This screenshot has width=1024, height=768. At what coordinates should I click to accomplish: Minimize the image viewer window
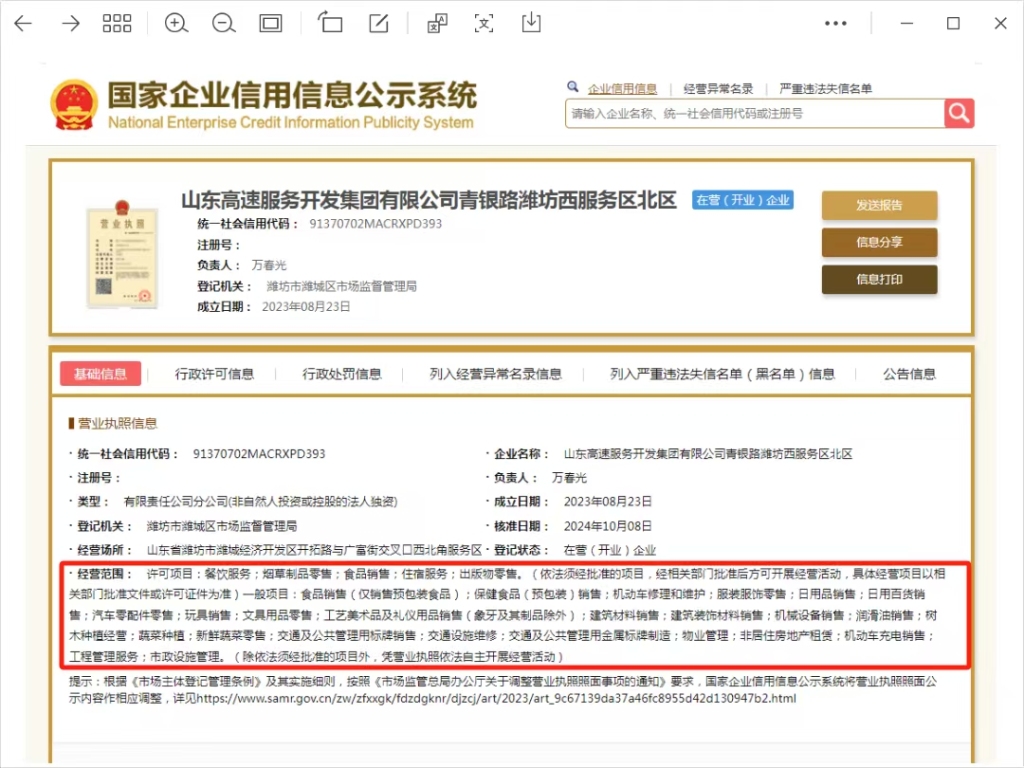coord(906,24)
